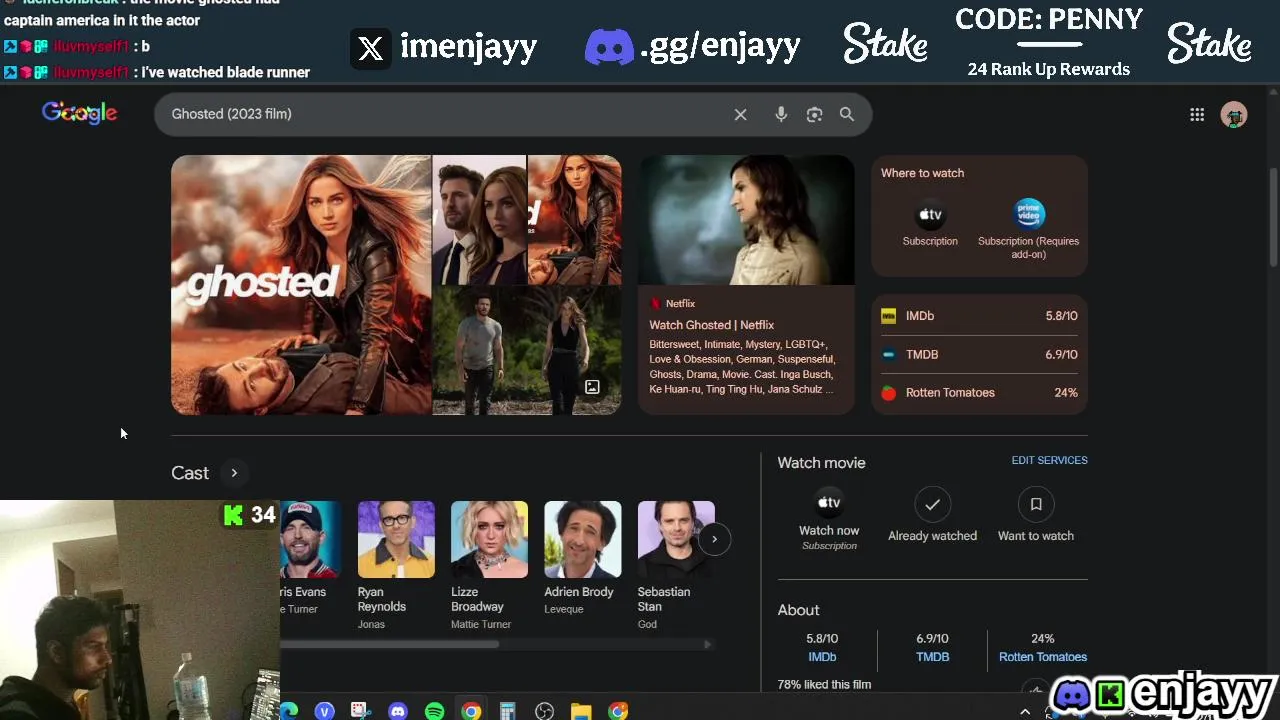Open Snipping Tool from the taskbar
Screen dimensions: 1280x720
[x=360, y=711]
